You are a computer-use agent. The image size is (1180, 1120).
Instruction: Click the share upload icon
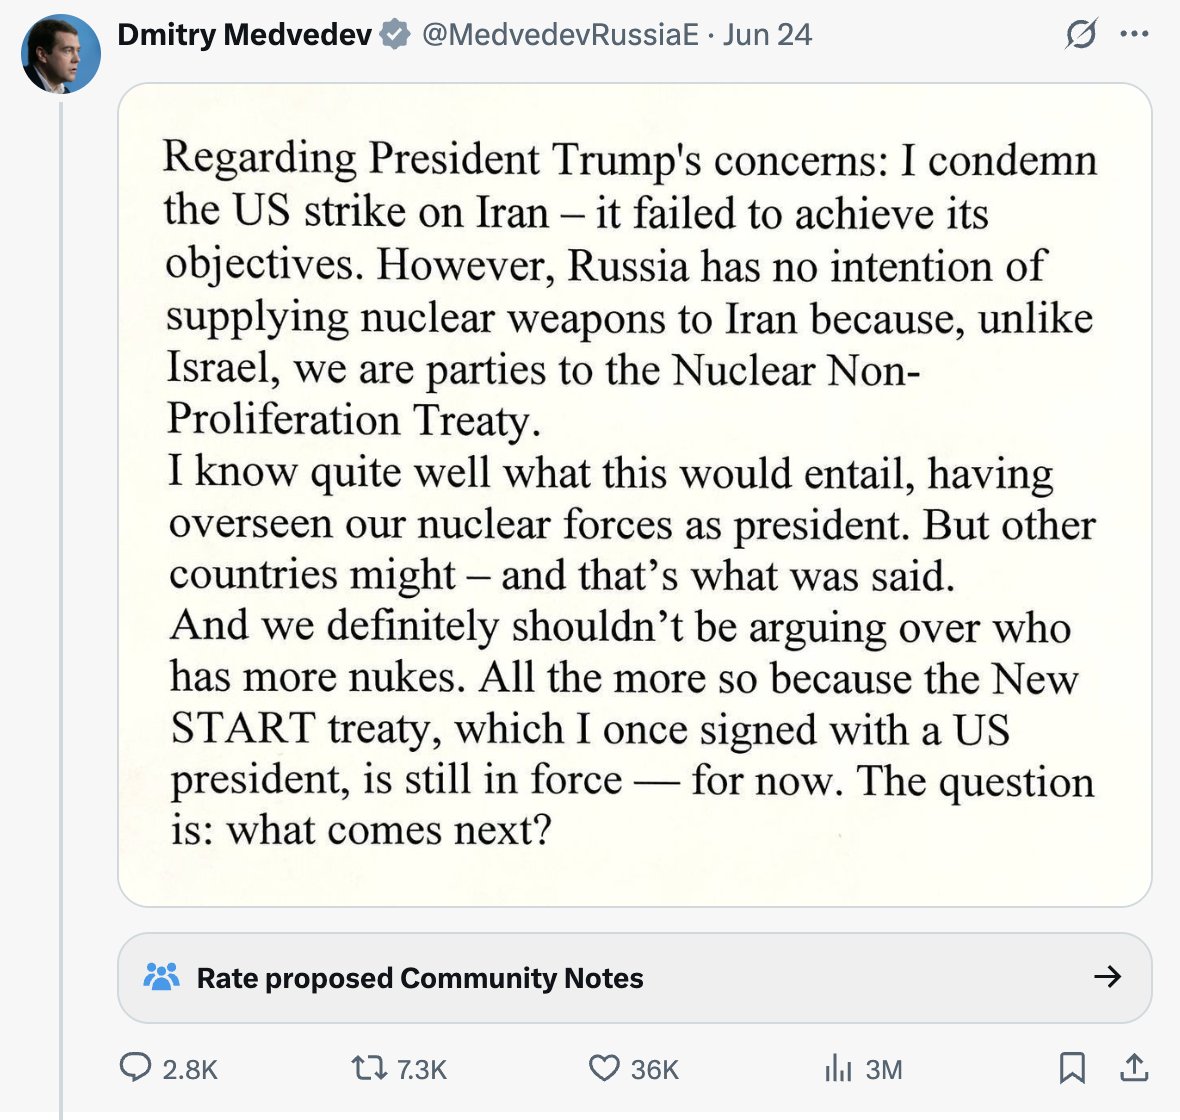click(1134, 1068)
